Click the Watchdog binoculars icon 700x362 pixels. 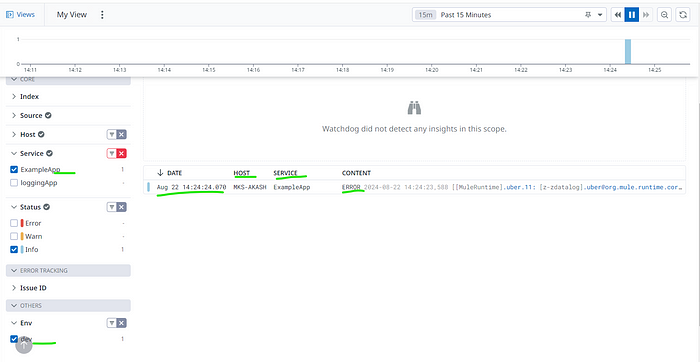414,108
